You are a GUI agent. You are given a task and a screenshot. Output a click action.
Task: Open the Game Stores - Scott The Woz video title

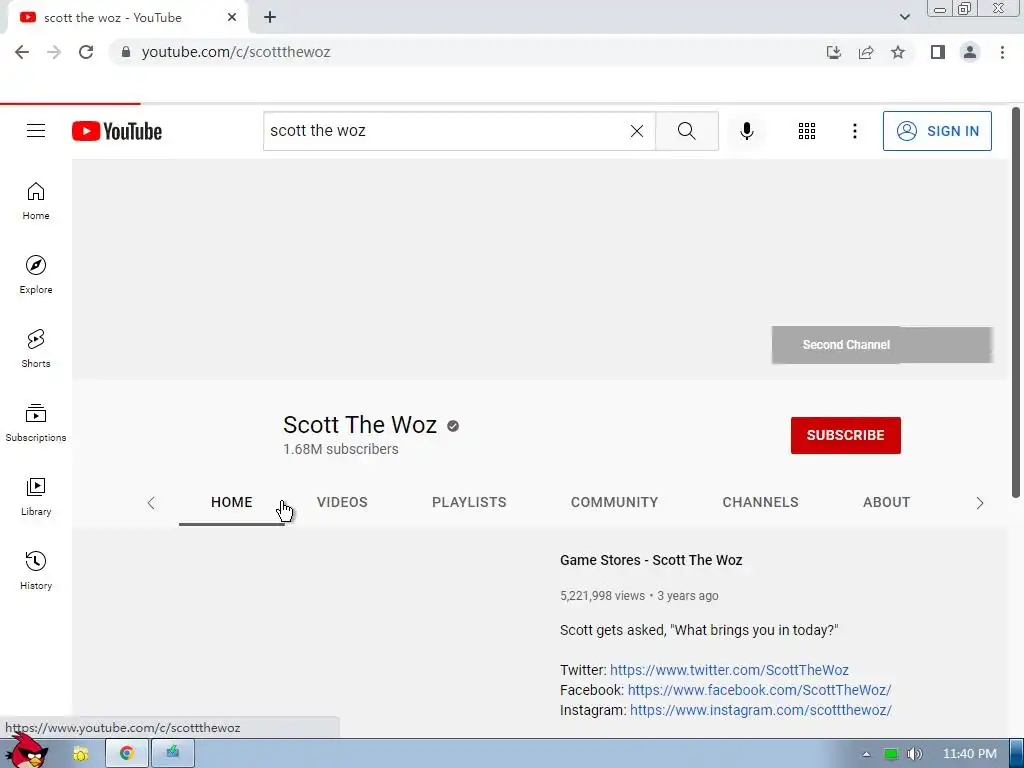[x=651, y=560]
